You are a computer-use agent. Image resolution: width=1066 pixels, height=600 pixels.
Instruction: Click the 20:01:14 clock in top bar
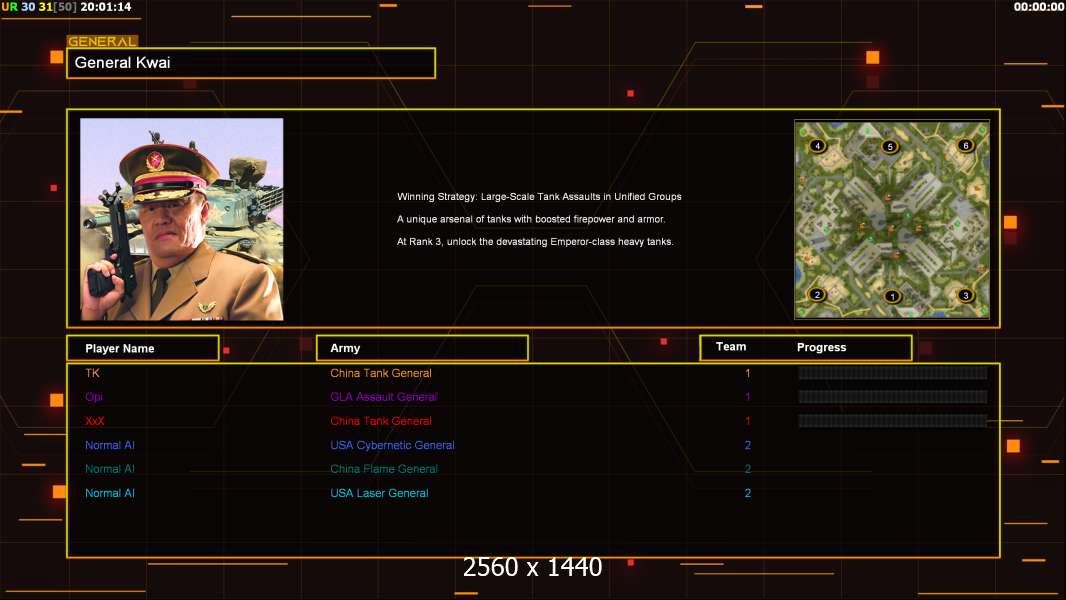106,7
